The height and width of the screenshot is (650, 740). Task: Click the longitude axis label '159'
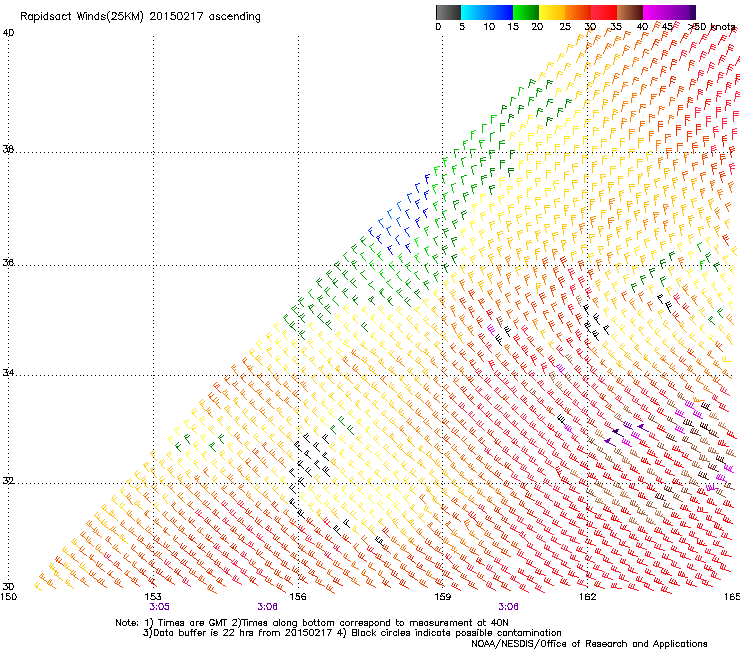tap(443, 597)
